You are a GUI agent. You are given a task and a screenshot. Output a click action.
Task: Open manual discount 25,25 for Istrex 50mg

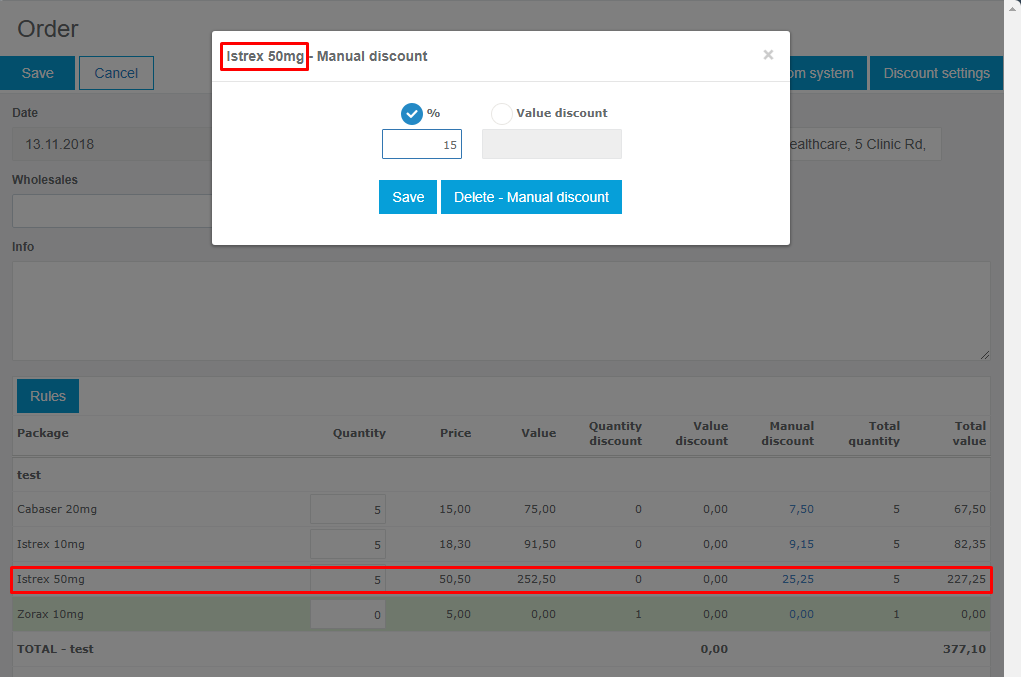[x=797, y=579]
